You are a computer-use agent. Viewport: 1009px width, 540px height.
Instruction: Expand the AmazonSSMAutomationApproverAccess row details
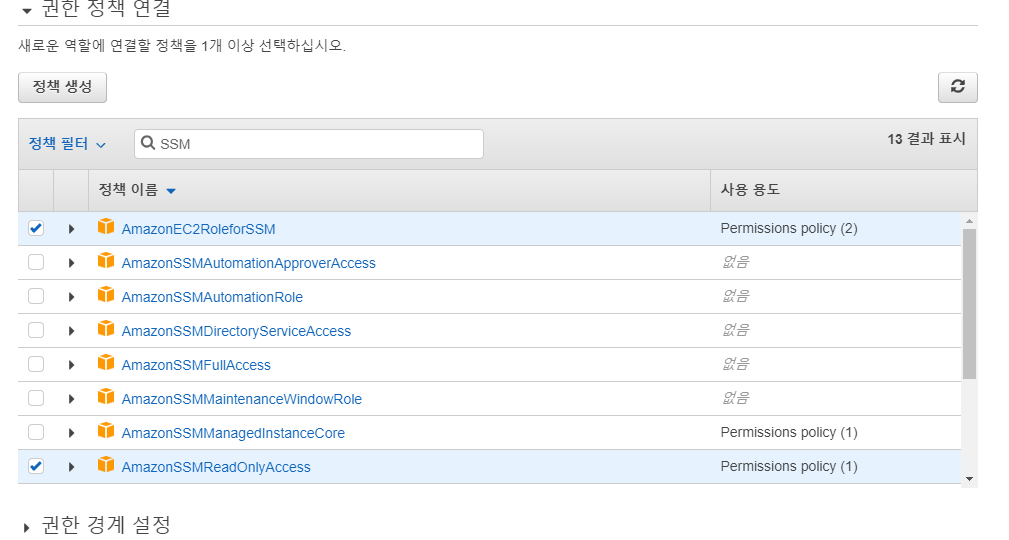click(71, 263)
